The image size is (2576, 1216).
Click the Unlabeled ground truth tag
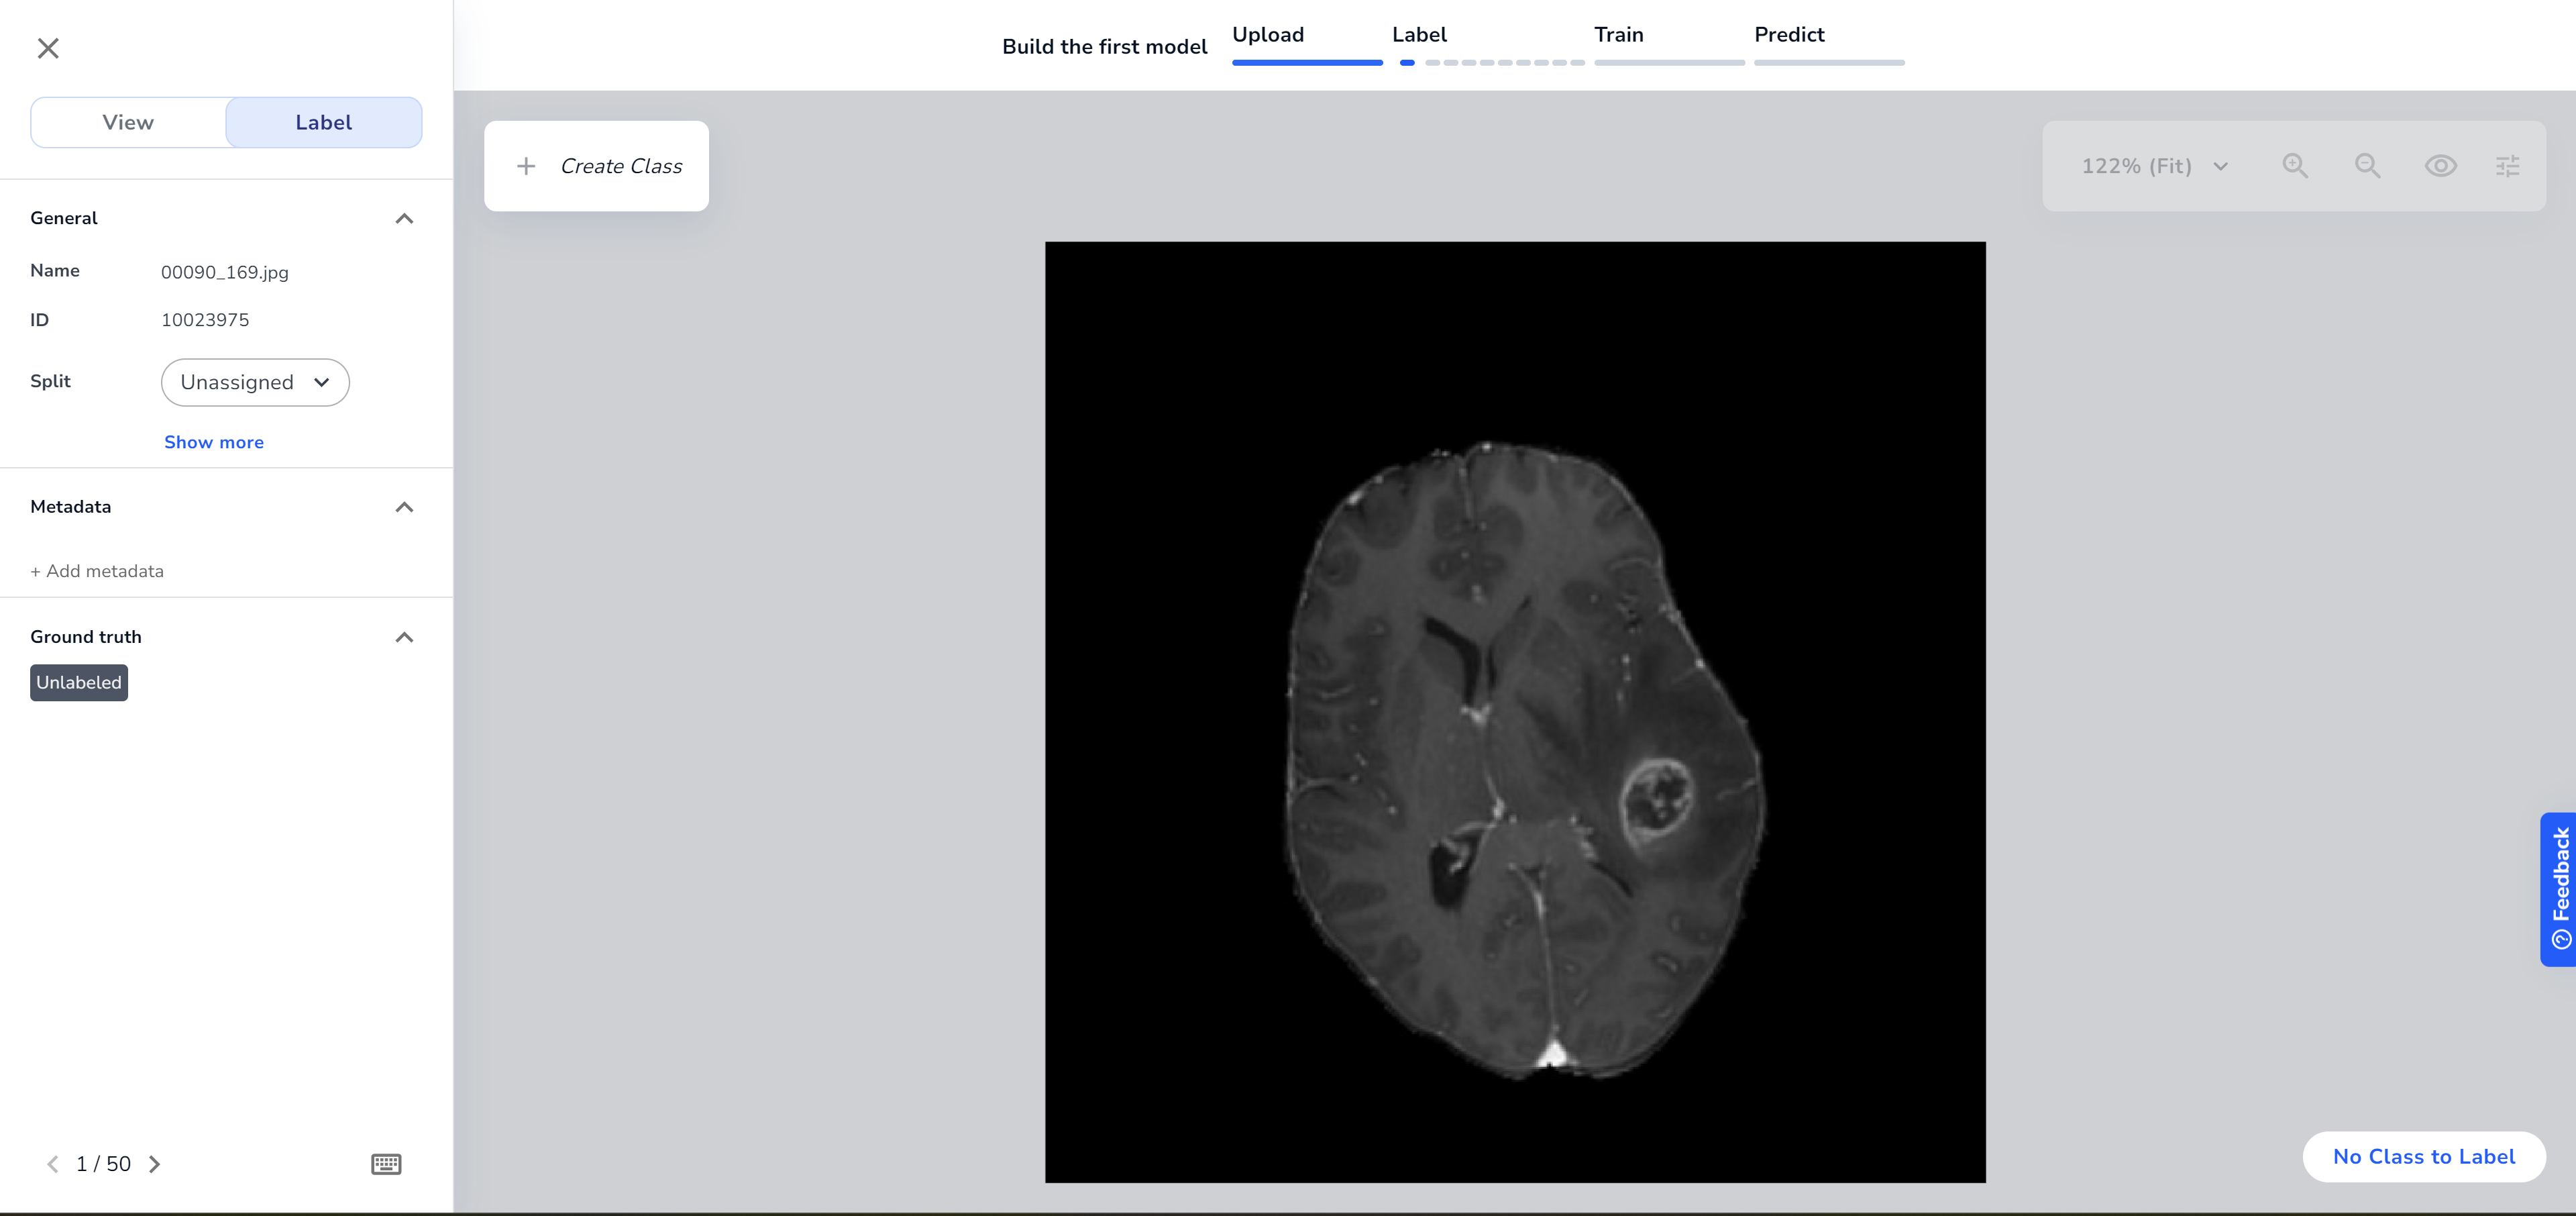(79, 683)
